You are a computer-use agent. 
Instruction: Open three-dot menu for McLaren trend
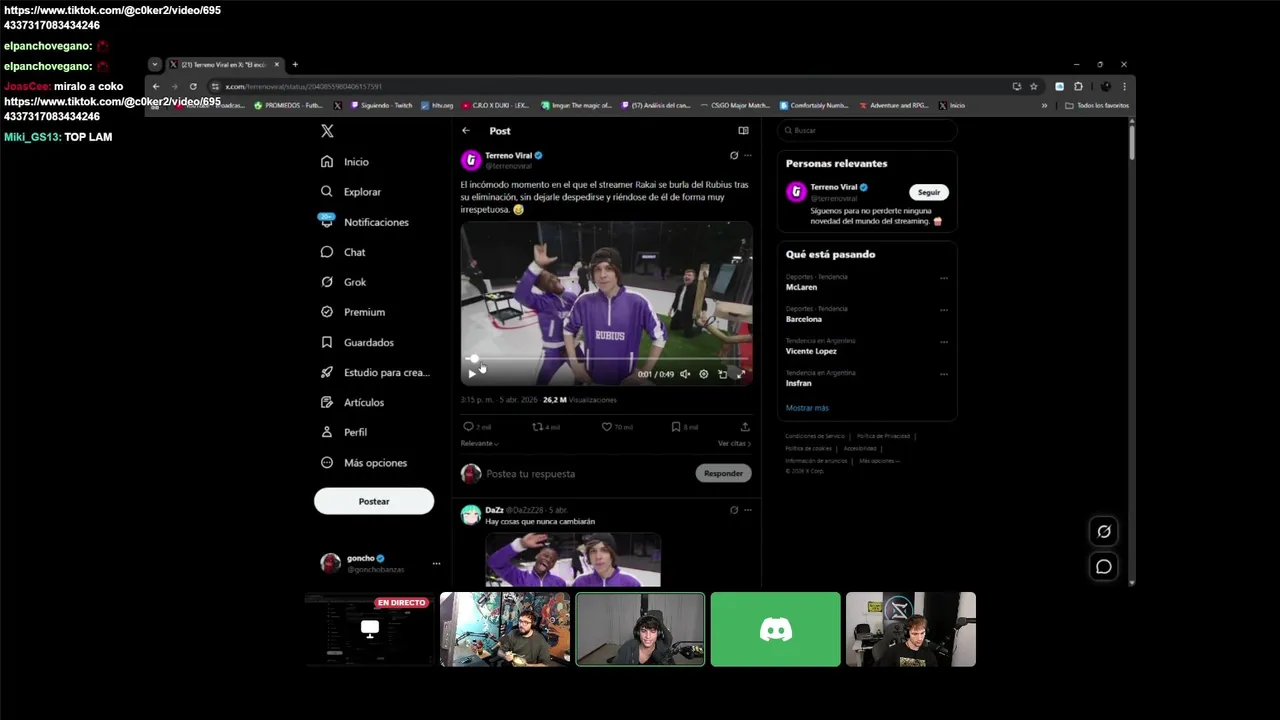[943, 279]
